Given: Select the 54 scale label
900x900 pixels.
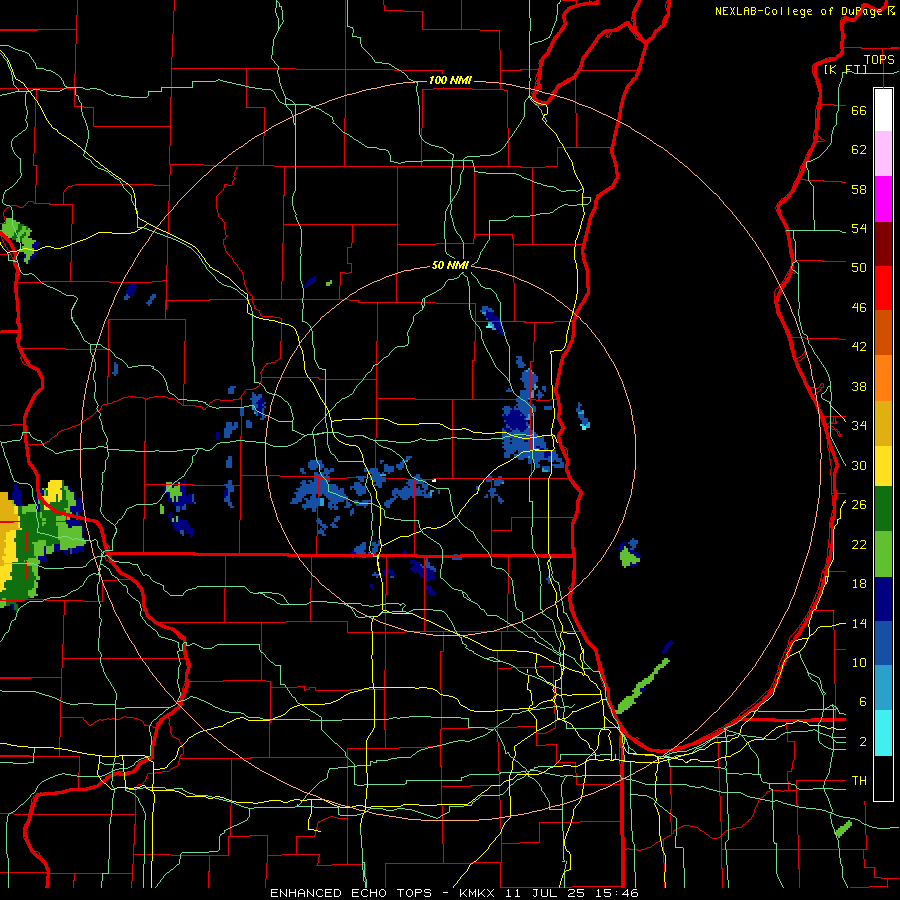Looking at the screenshot, I should (859, 228).
